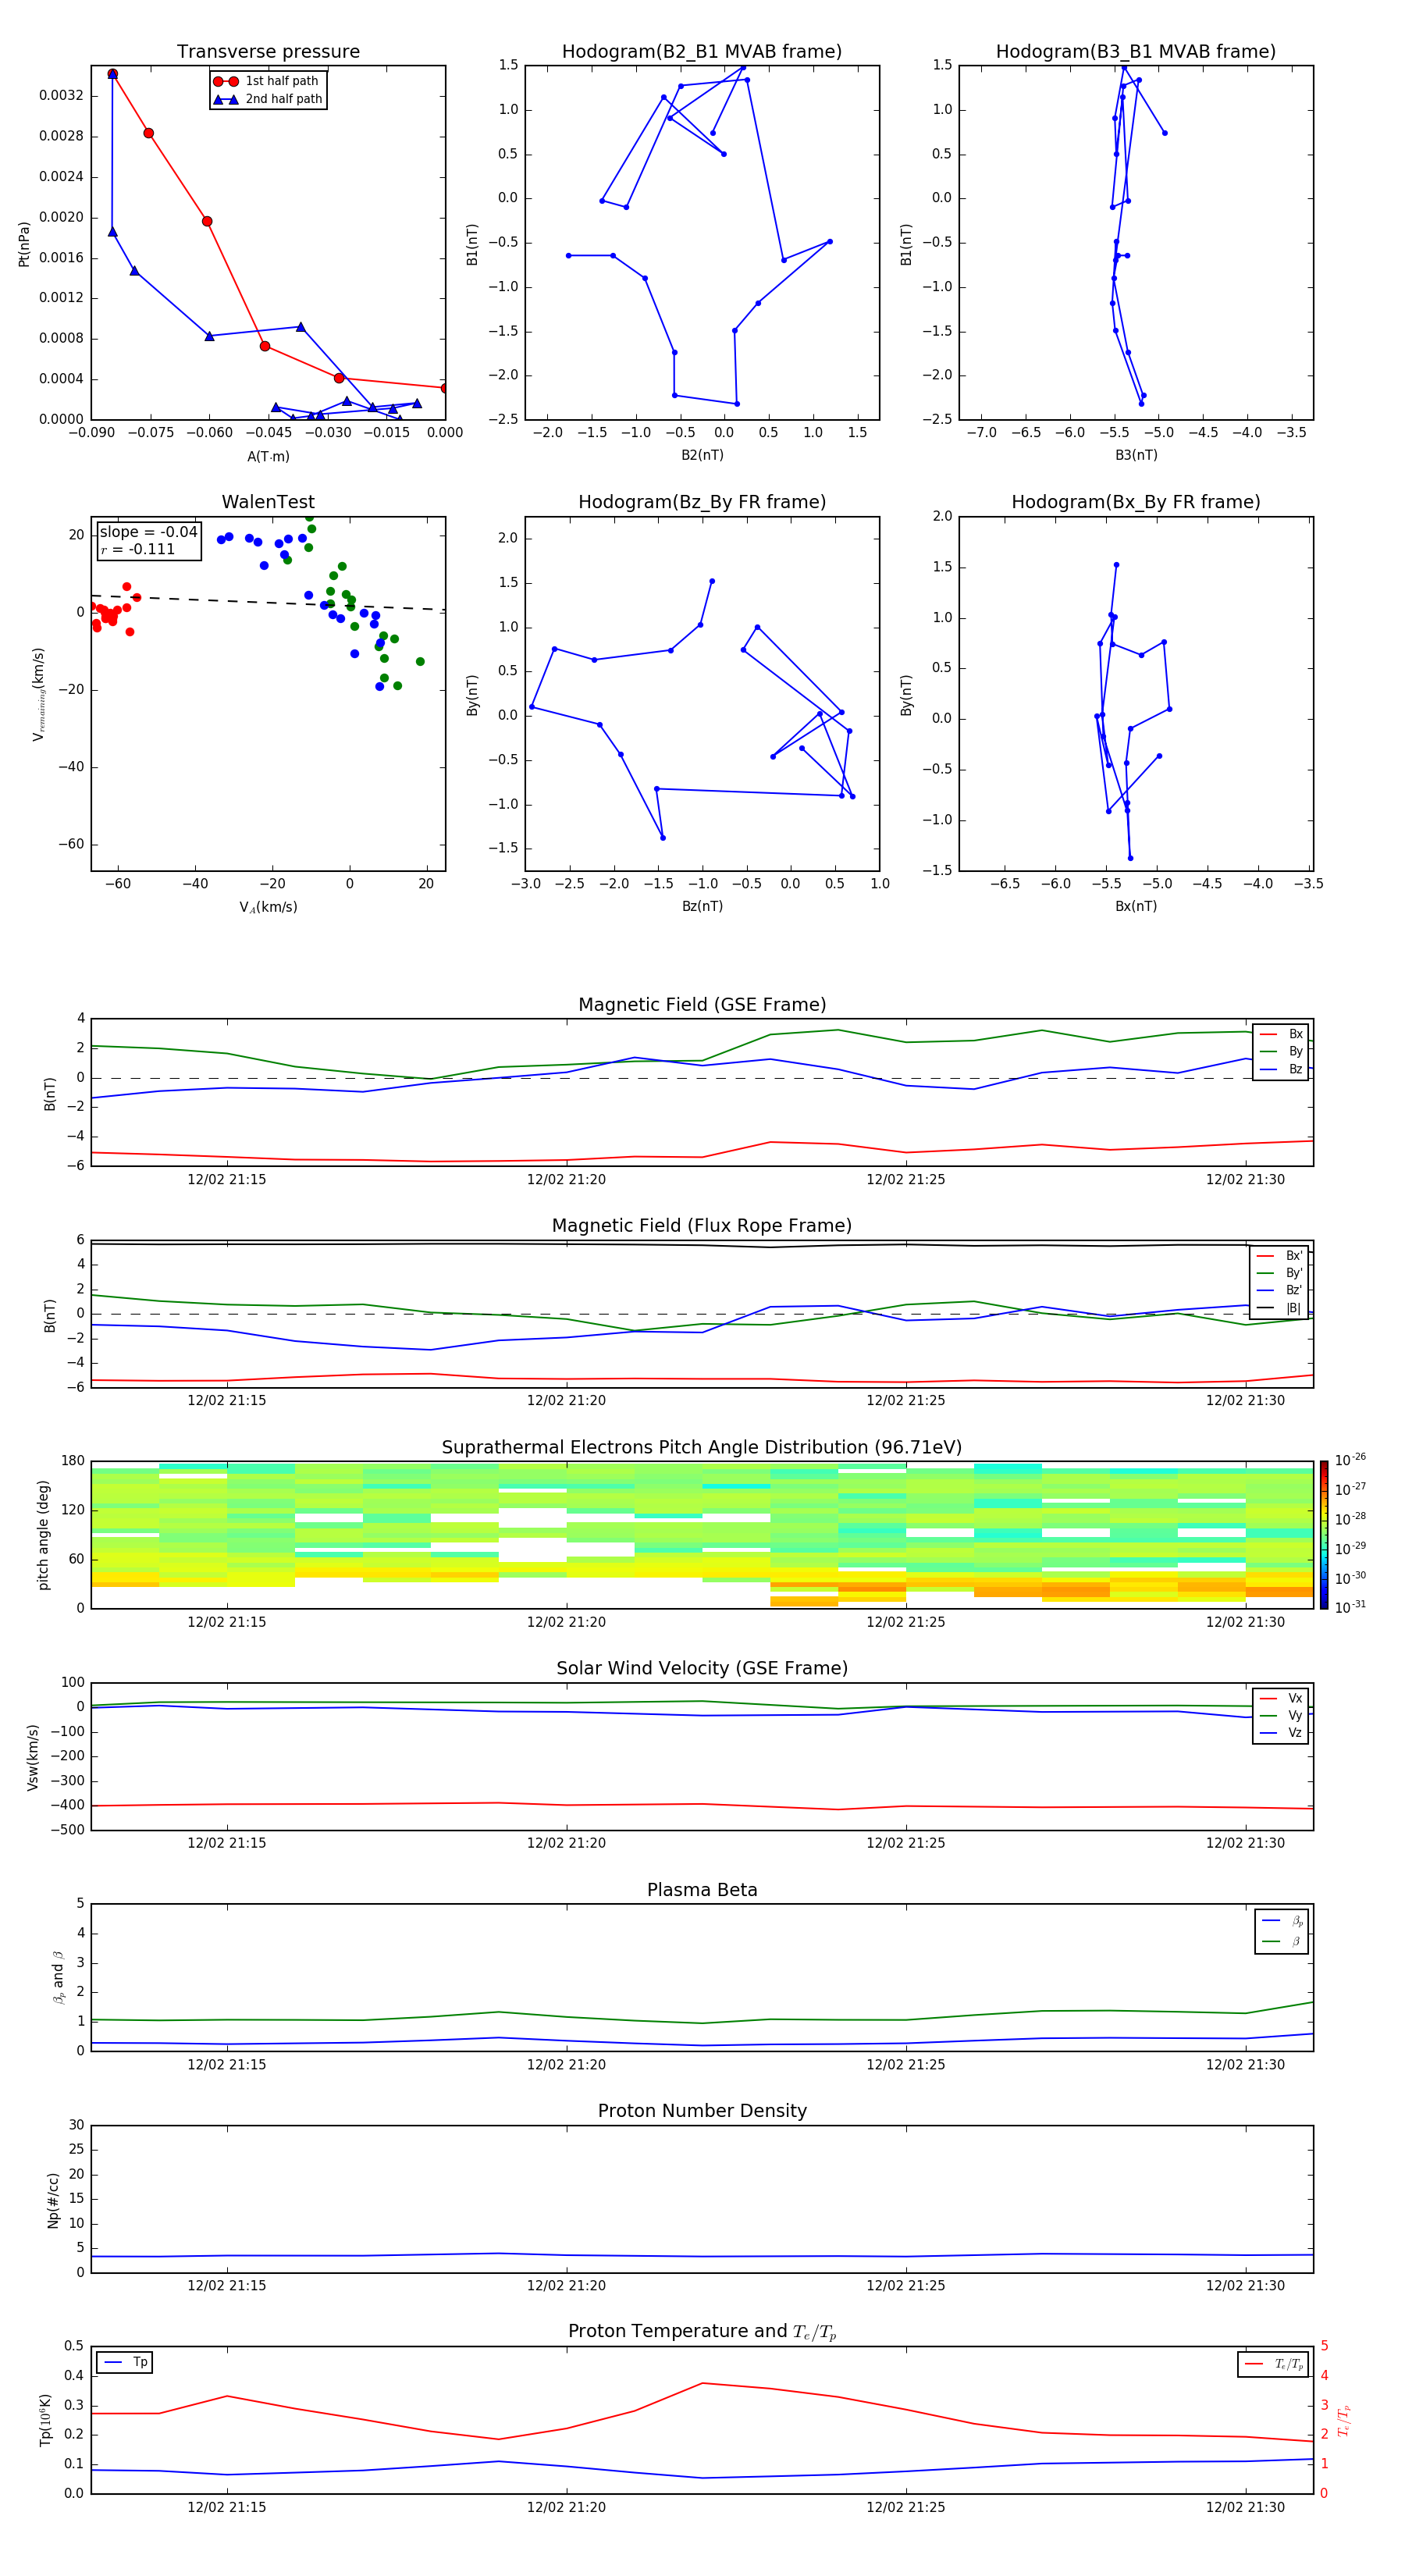Click the 'Hodogram(Bx_By FR frame)' title
This screenshot has height=2576, width=1405.
click(1136, 502)
